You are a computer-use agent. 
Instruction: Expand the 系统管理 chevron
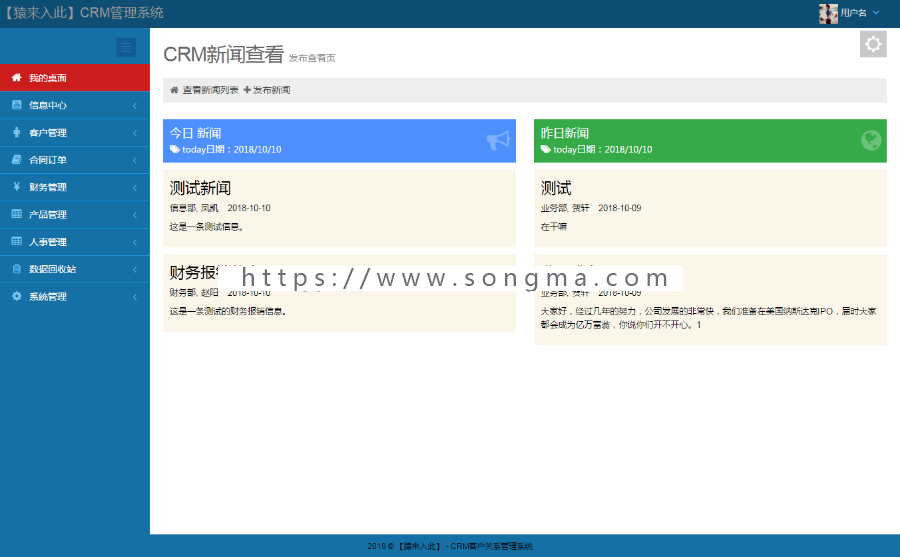click(x=135, y=297)
